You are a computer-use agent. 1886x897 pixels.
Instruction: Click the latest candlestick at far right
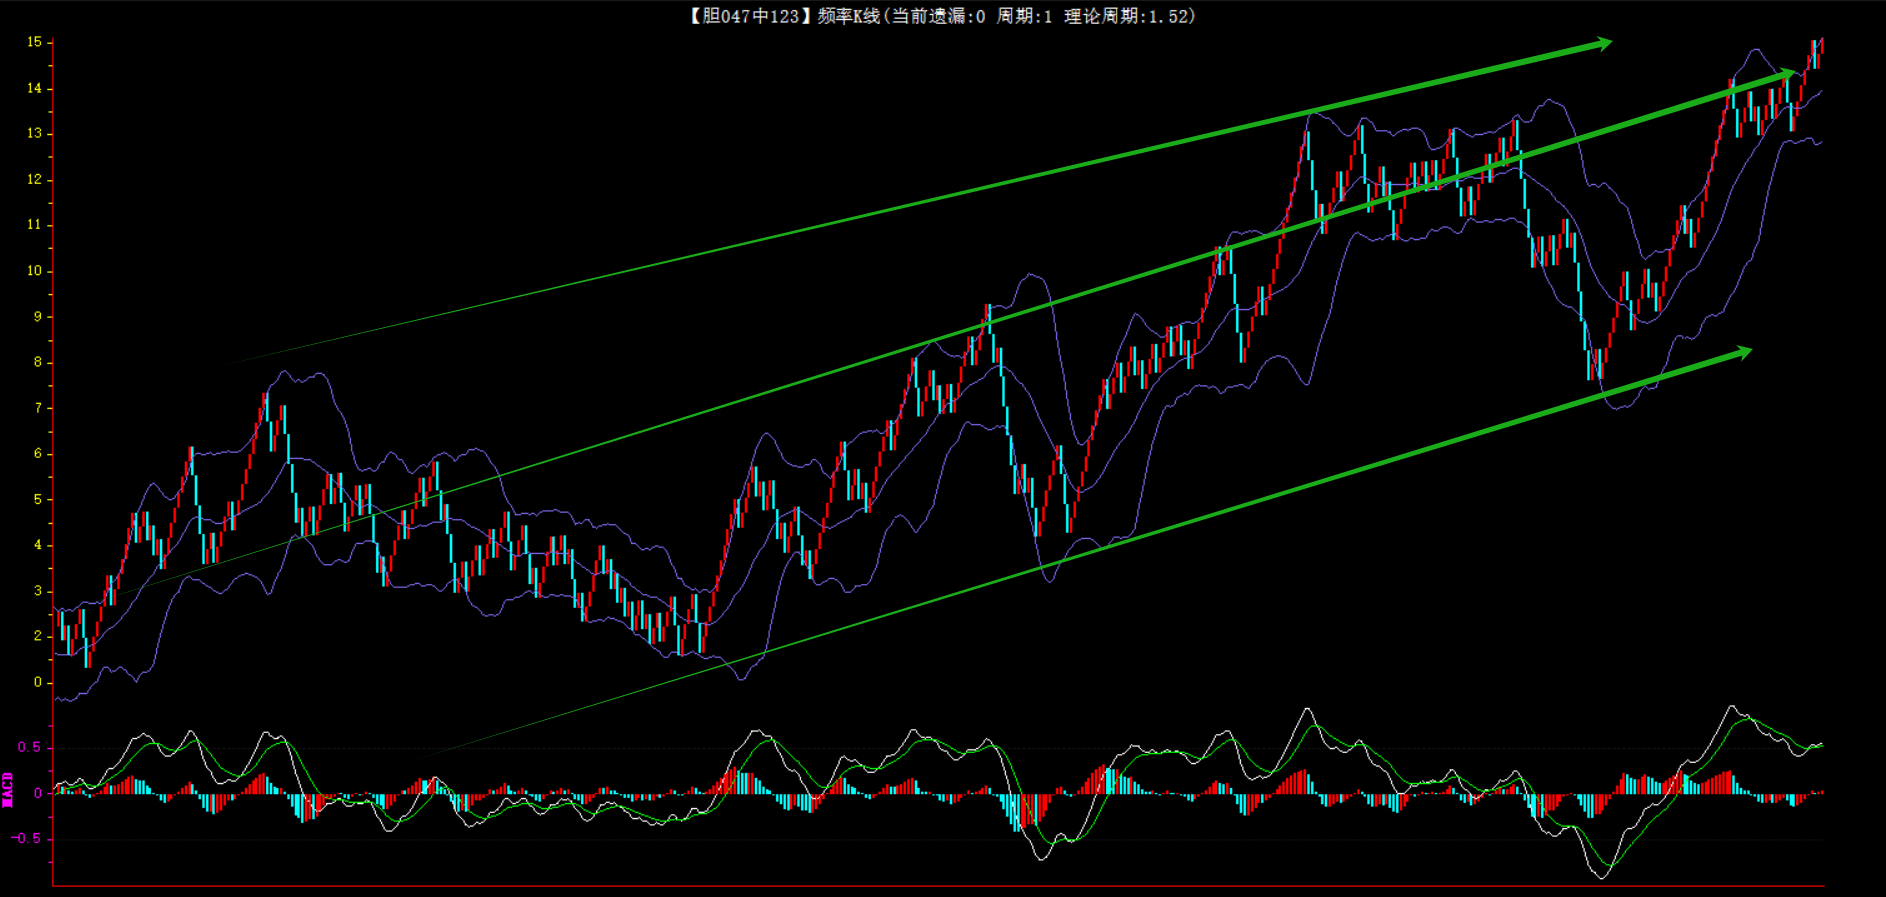coord(1821,50)
